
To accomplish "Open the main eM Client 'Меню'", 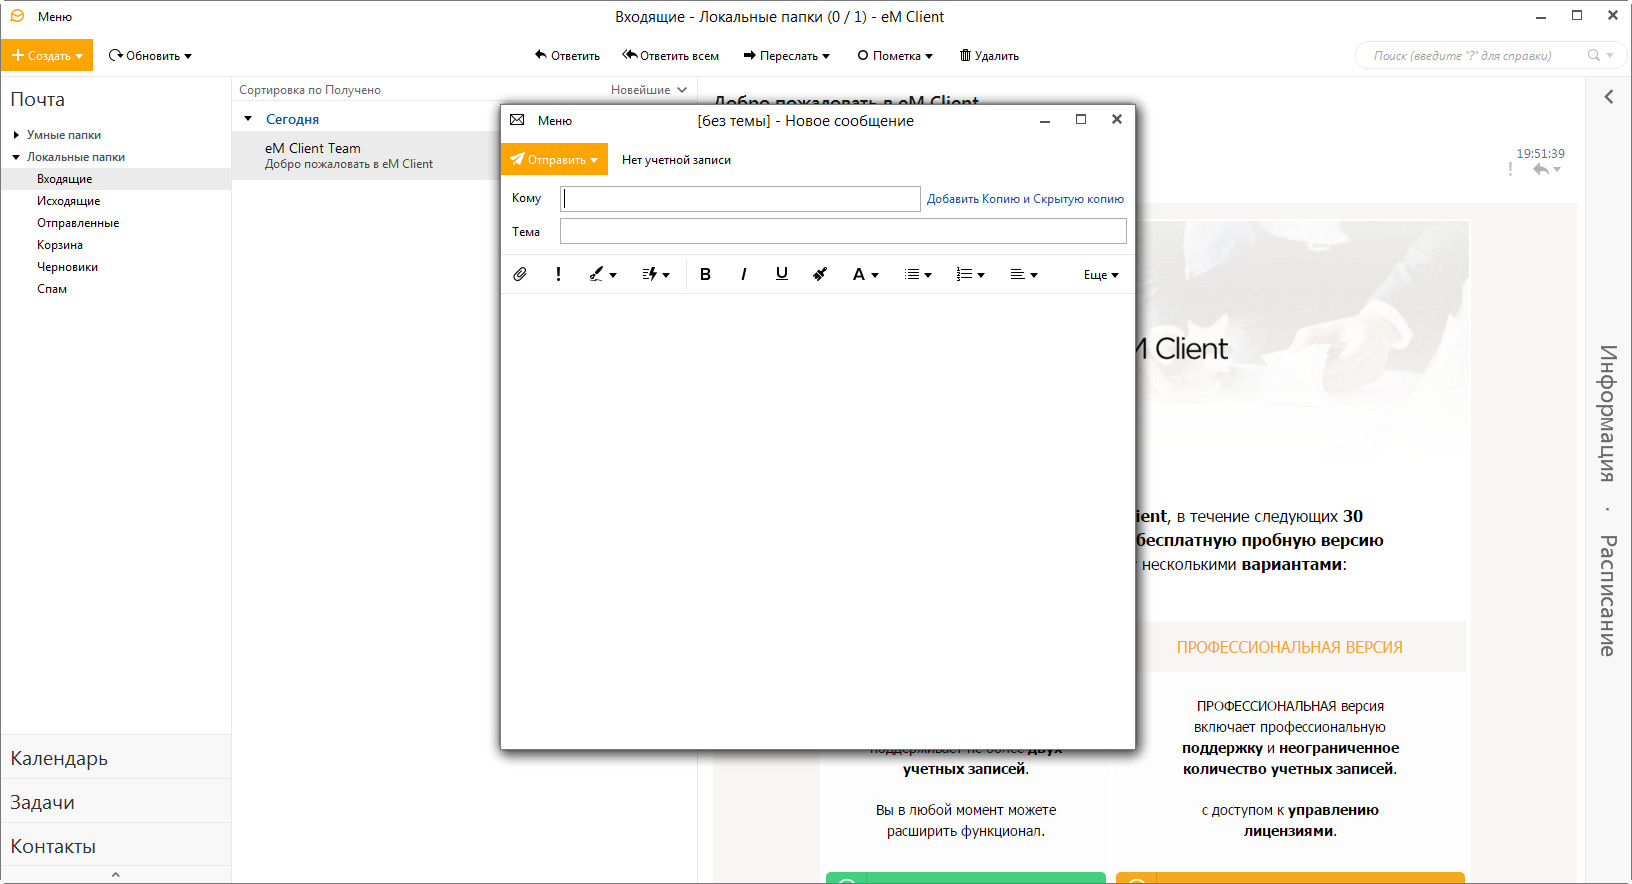I will 55,17.
